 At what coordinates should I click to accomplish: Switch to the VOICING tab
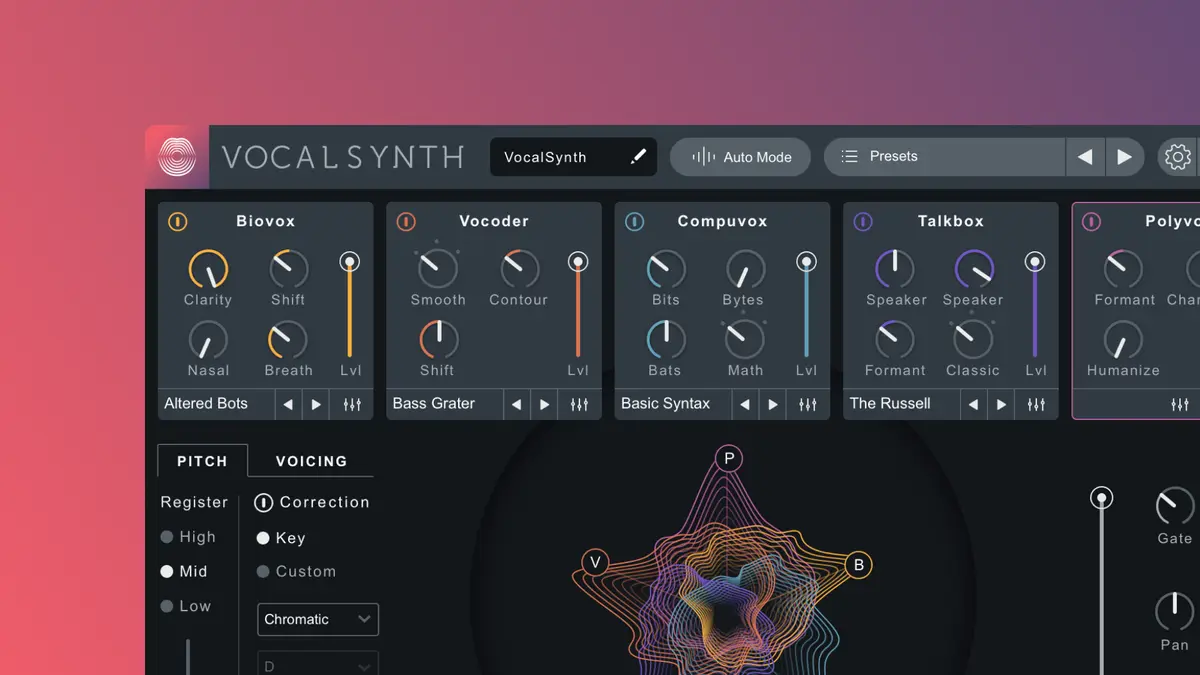click(311, 461)
